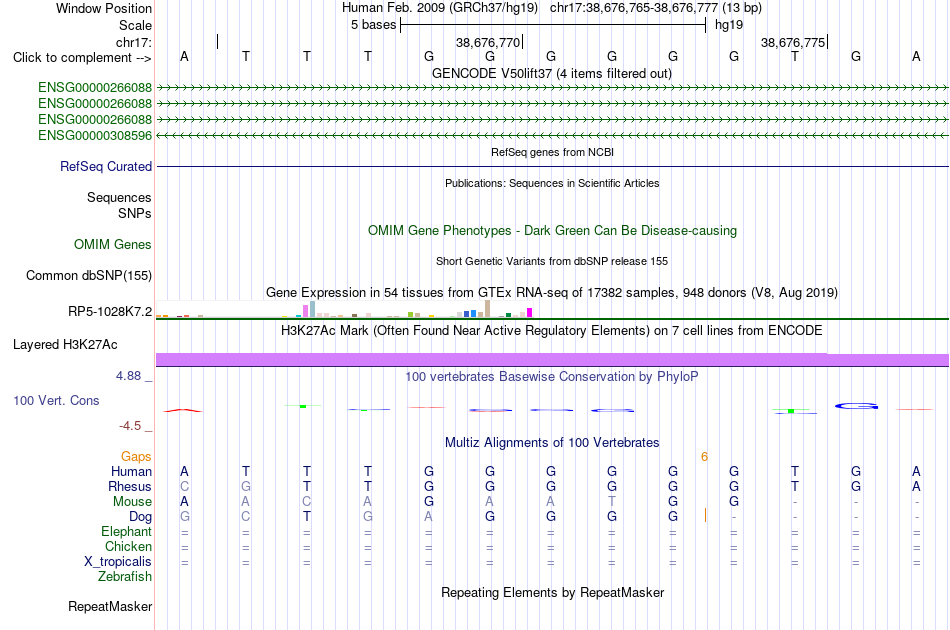
Task: Click the orange insertion bar in the Dog row
Action: pyautogui.click(x=705, y=516)
